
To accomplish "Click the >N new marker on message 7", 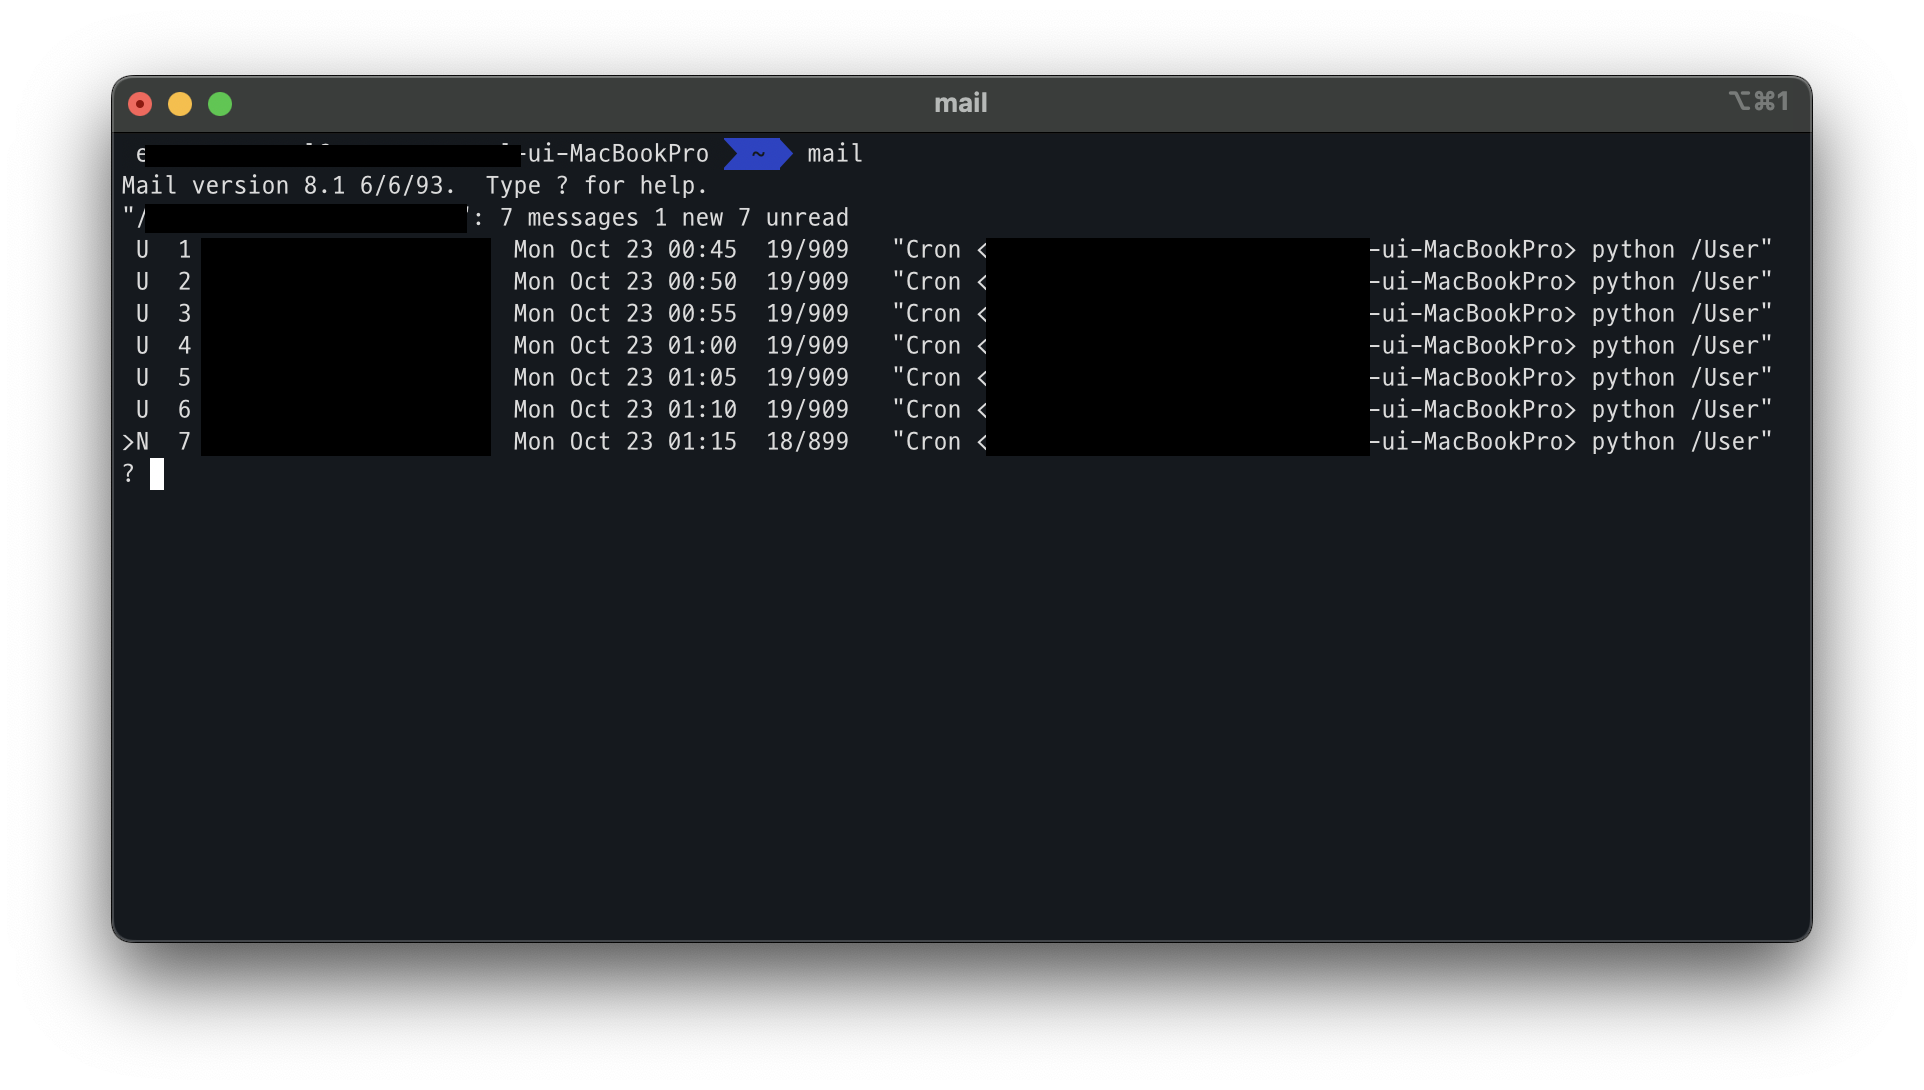I will (135, 442).
